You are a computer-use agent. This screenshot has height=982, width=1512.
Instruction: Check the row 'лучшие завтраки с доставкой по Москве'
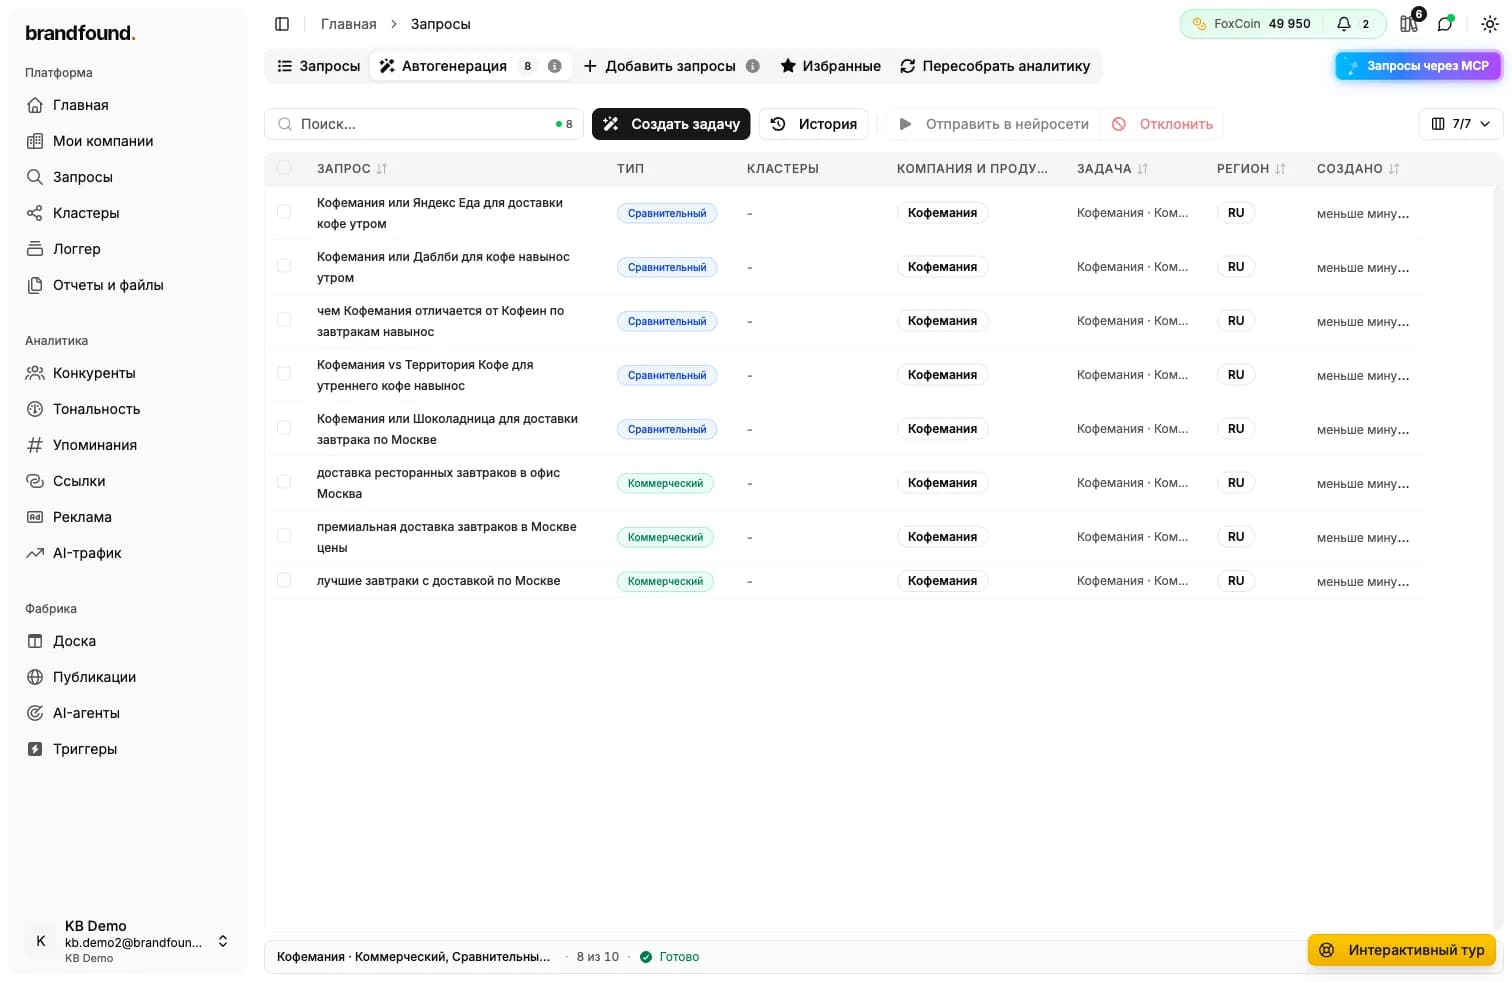pos(284,580)
